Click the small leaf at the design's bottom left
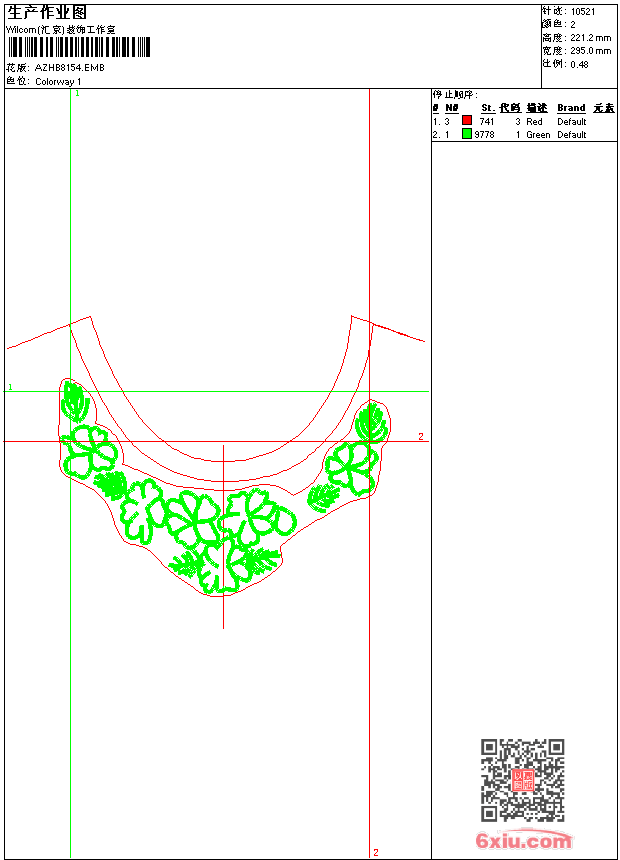The width and height of the screenshot is (620, 860). point(186,565)
